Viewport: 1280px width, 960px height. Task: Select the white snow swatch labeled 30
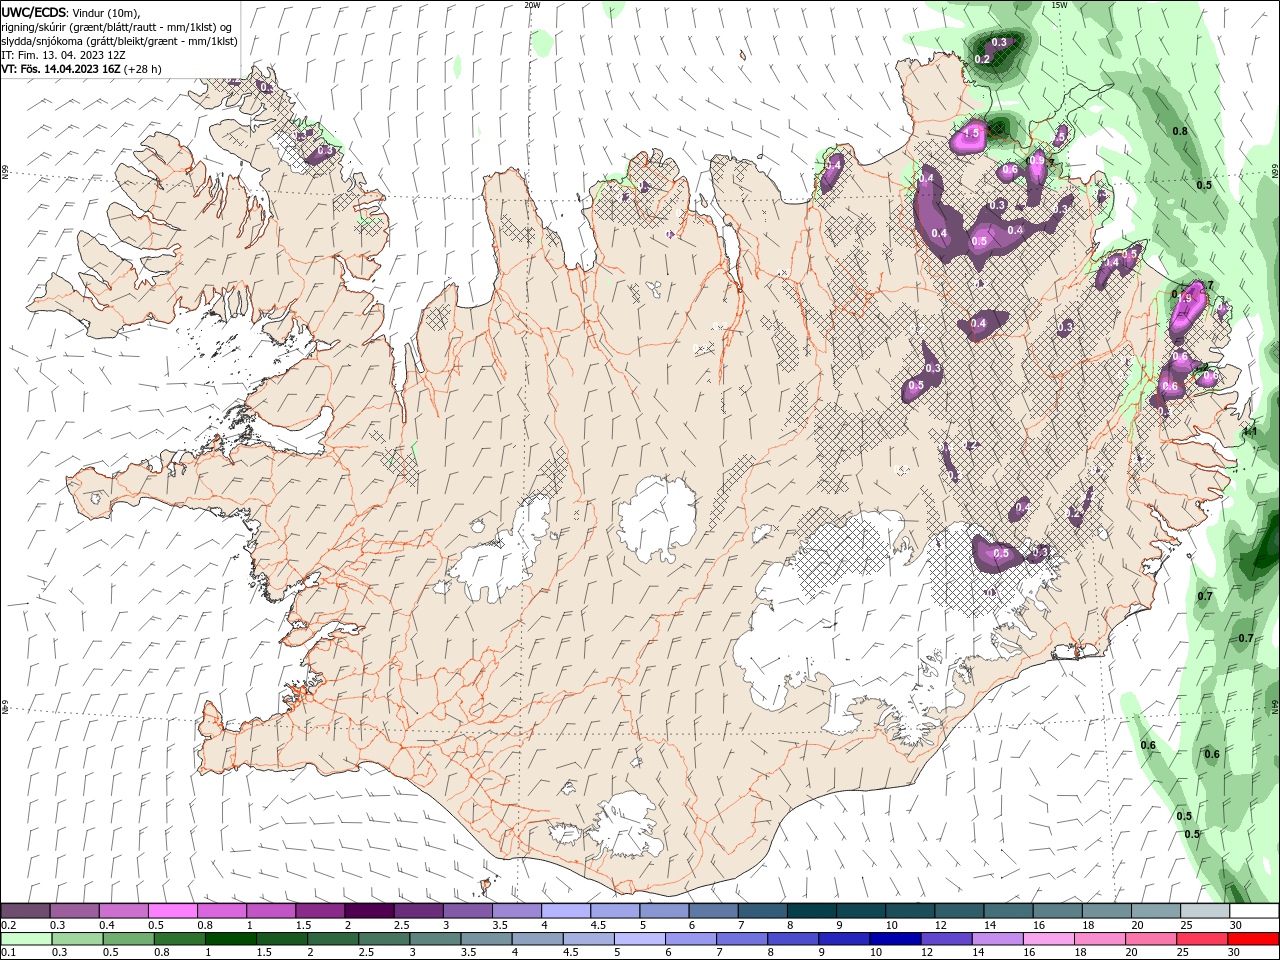1255,911
